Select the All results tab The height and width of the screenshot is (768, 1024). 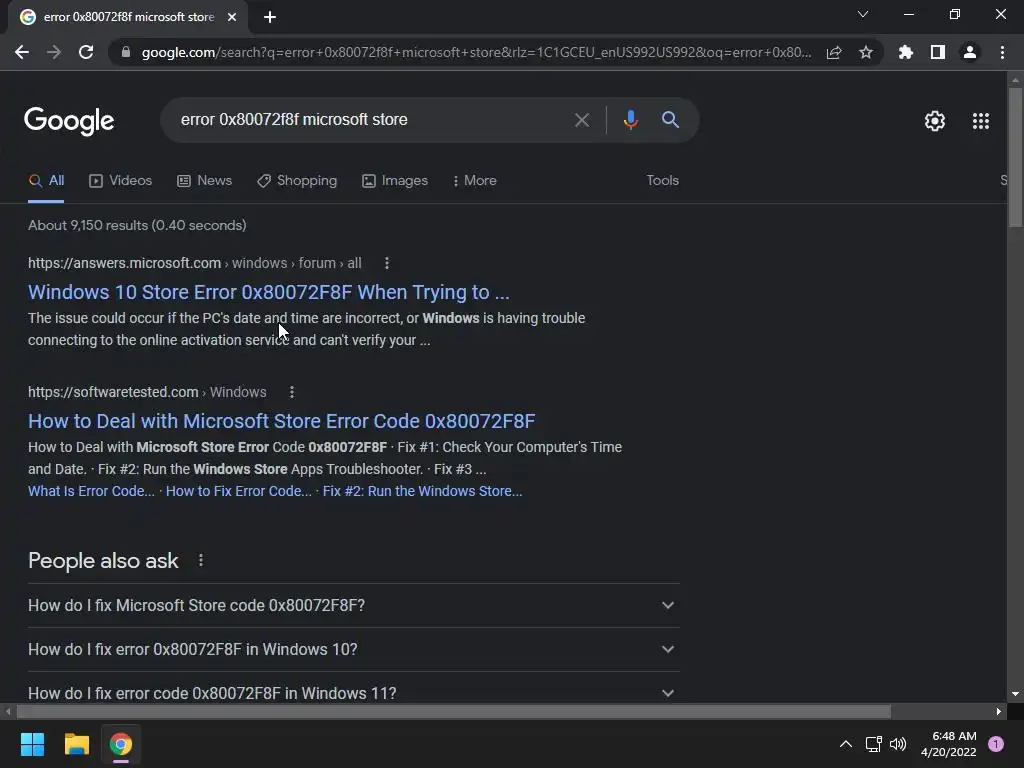46,181
